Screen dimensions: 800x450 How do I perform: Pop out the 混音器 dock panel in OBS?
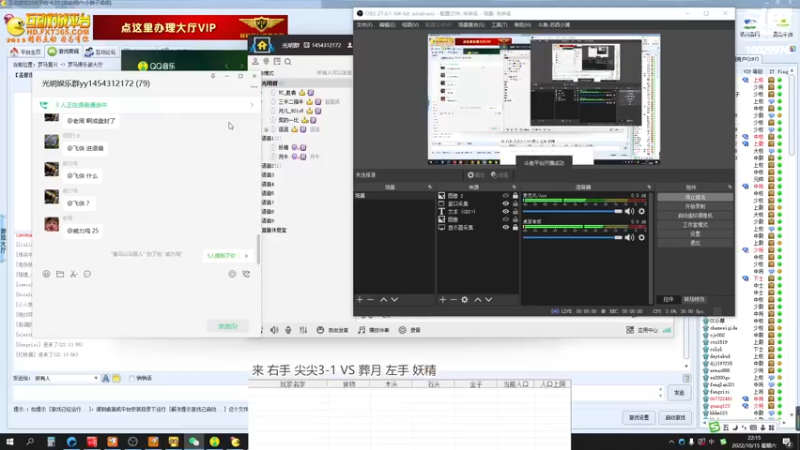(649, 187)
